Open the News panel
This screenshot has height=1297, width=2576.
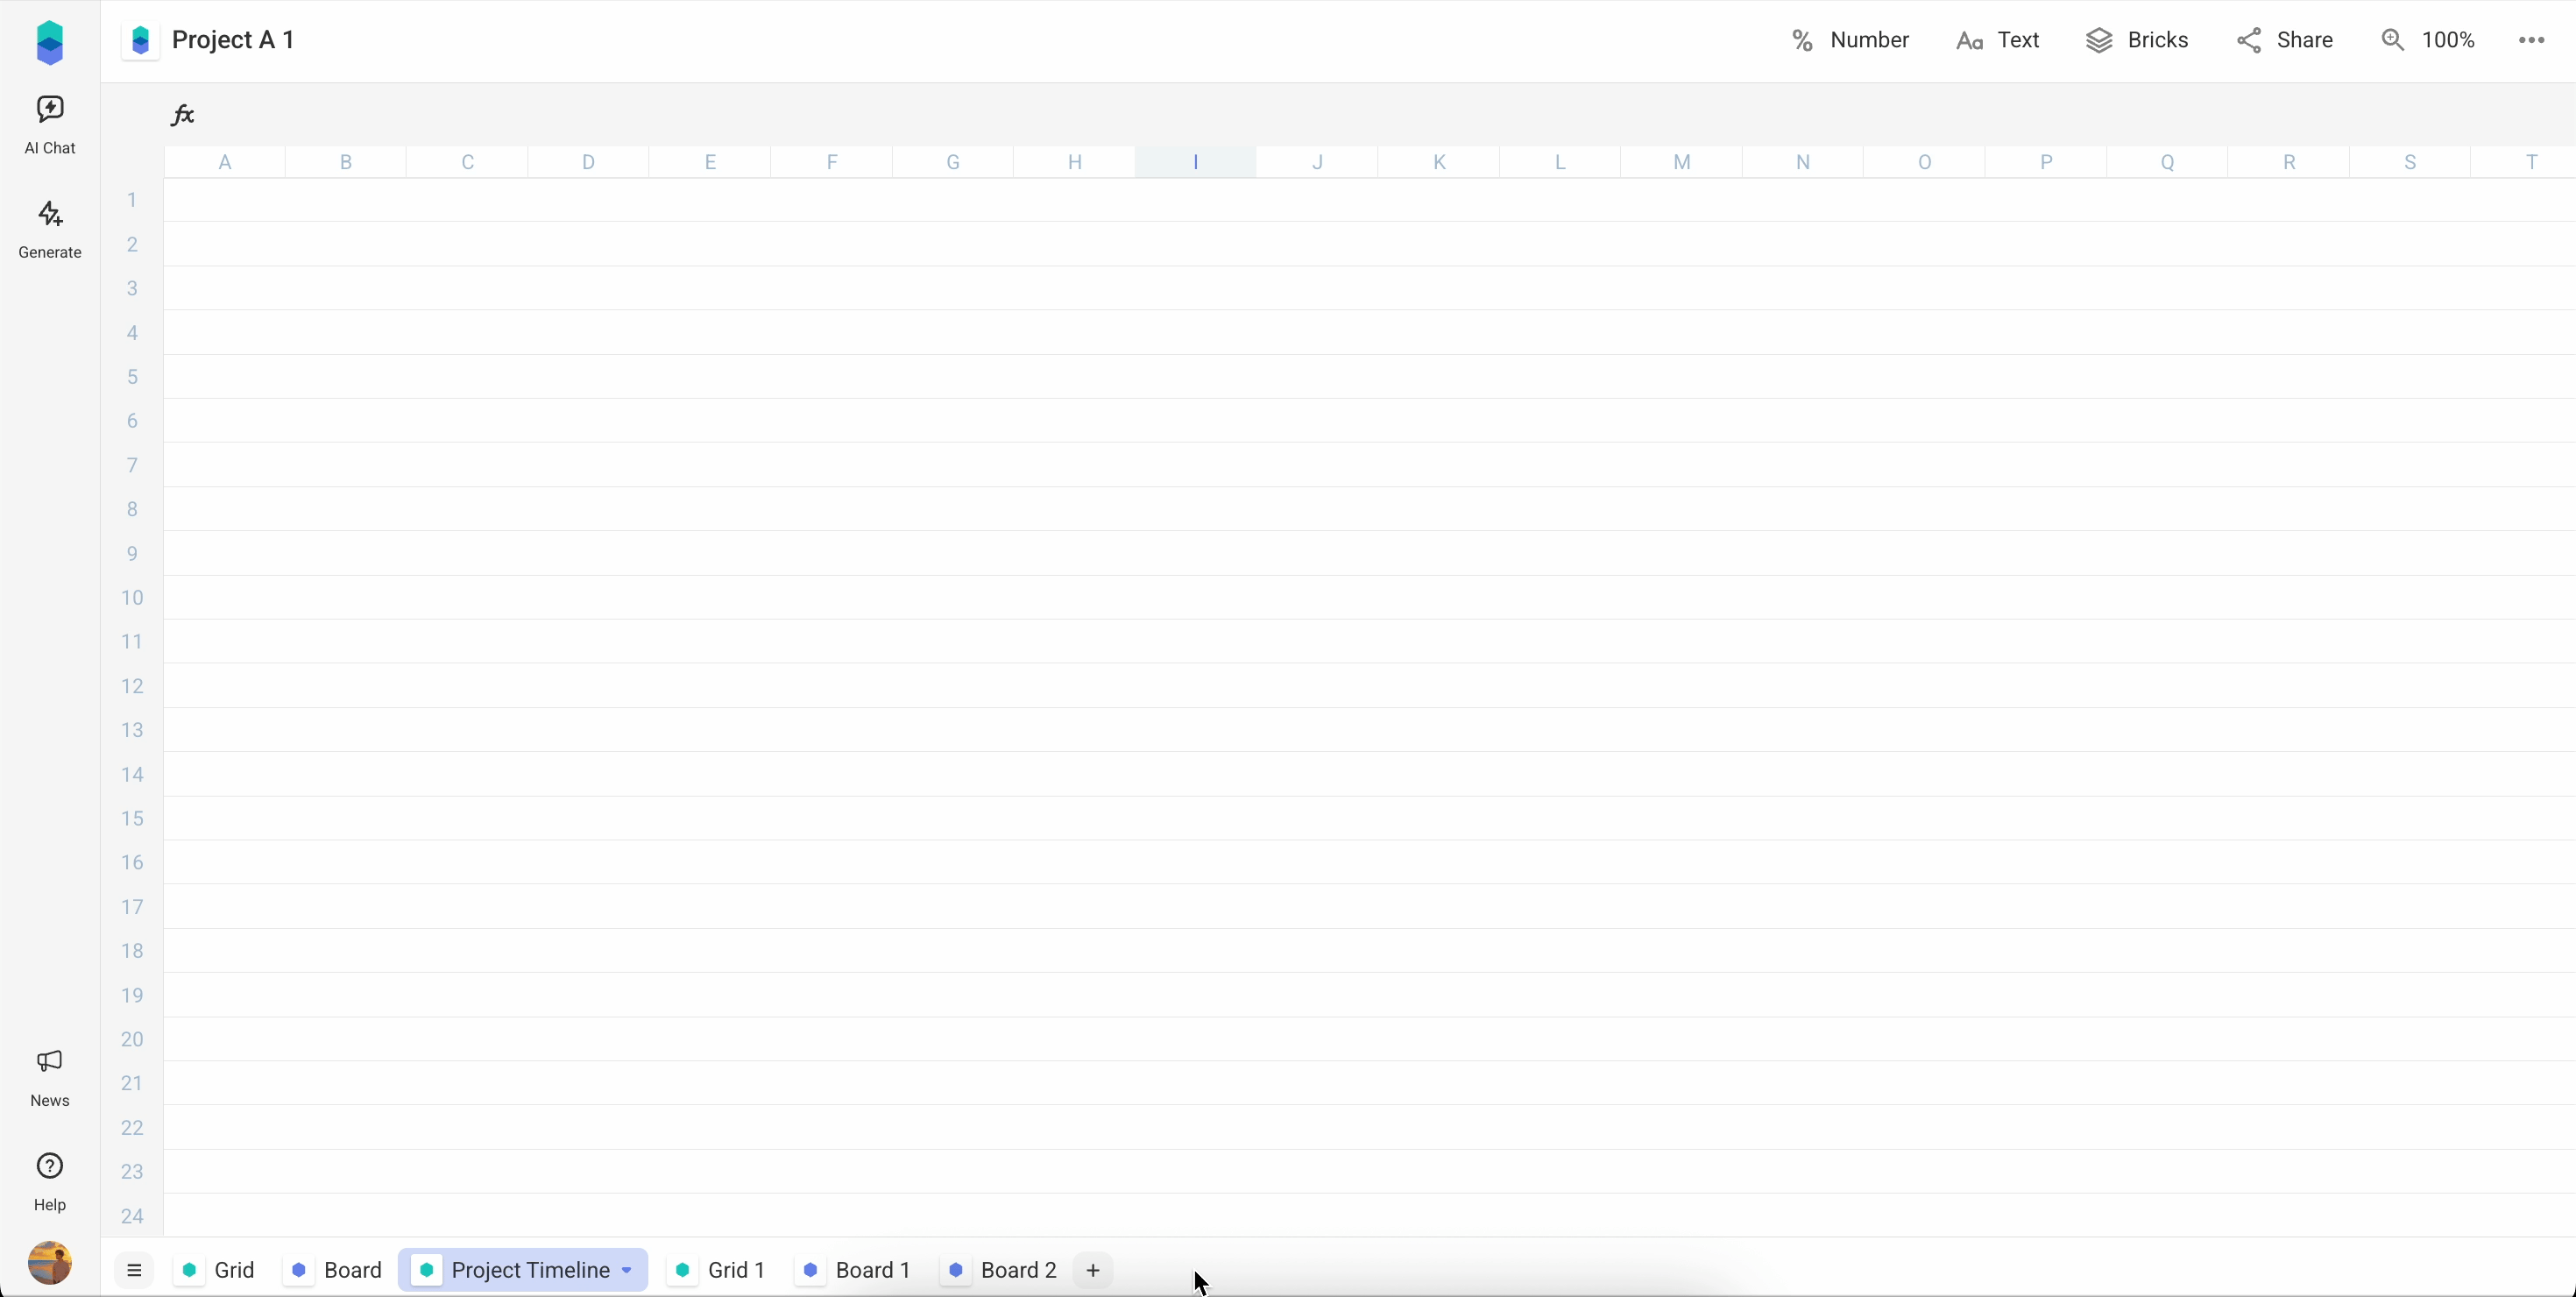tap(50, 1079)
